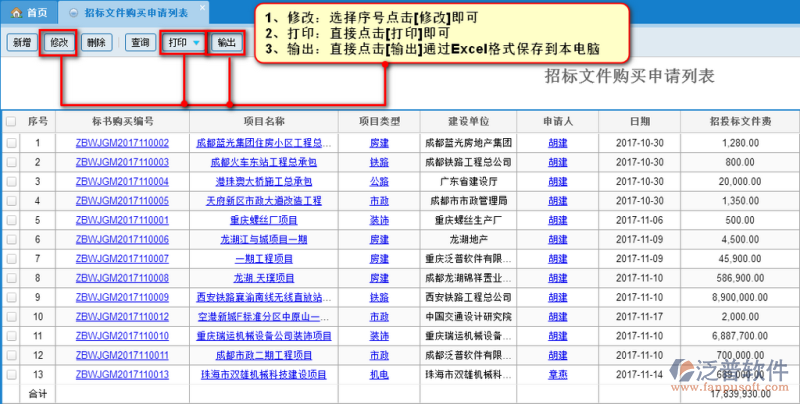Screen dimensions: 800x404
Task: Open the 首页 home tab
Action: pyautogui.click(x=29, y=13)
